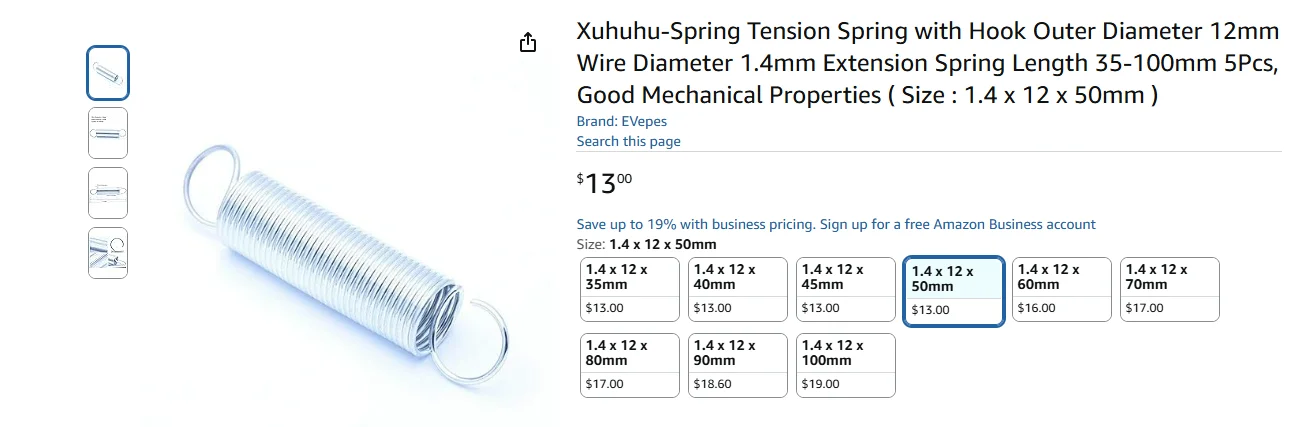This screenshot has width=1303, height=427.
Task: Choose the 1.4 x 12 x 70mm size
Action: [1170, 289]
